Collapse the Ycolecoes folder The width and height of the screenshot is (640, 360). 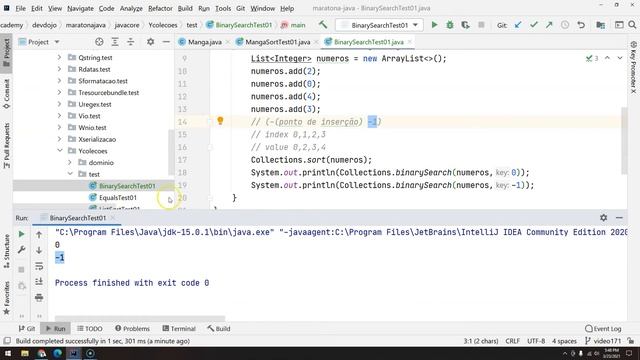(x=60, y=151)
